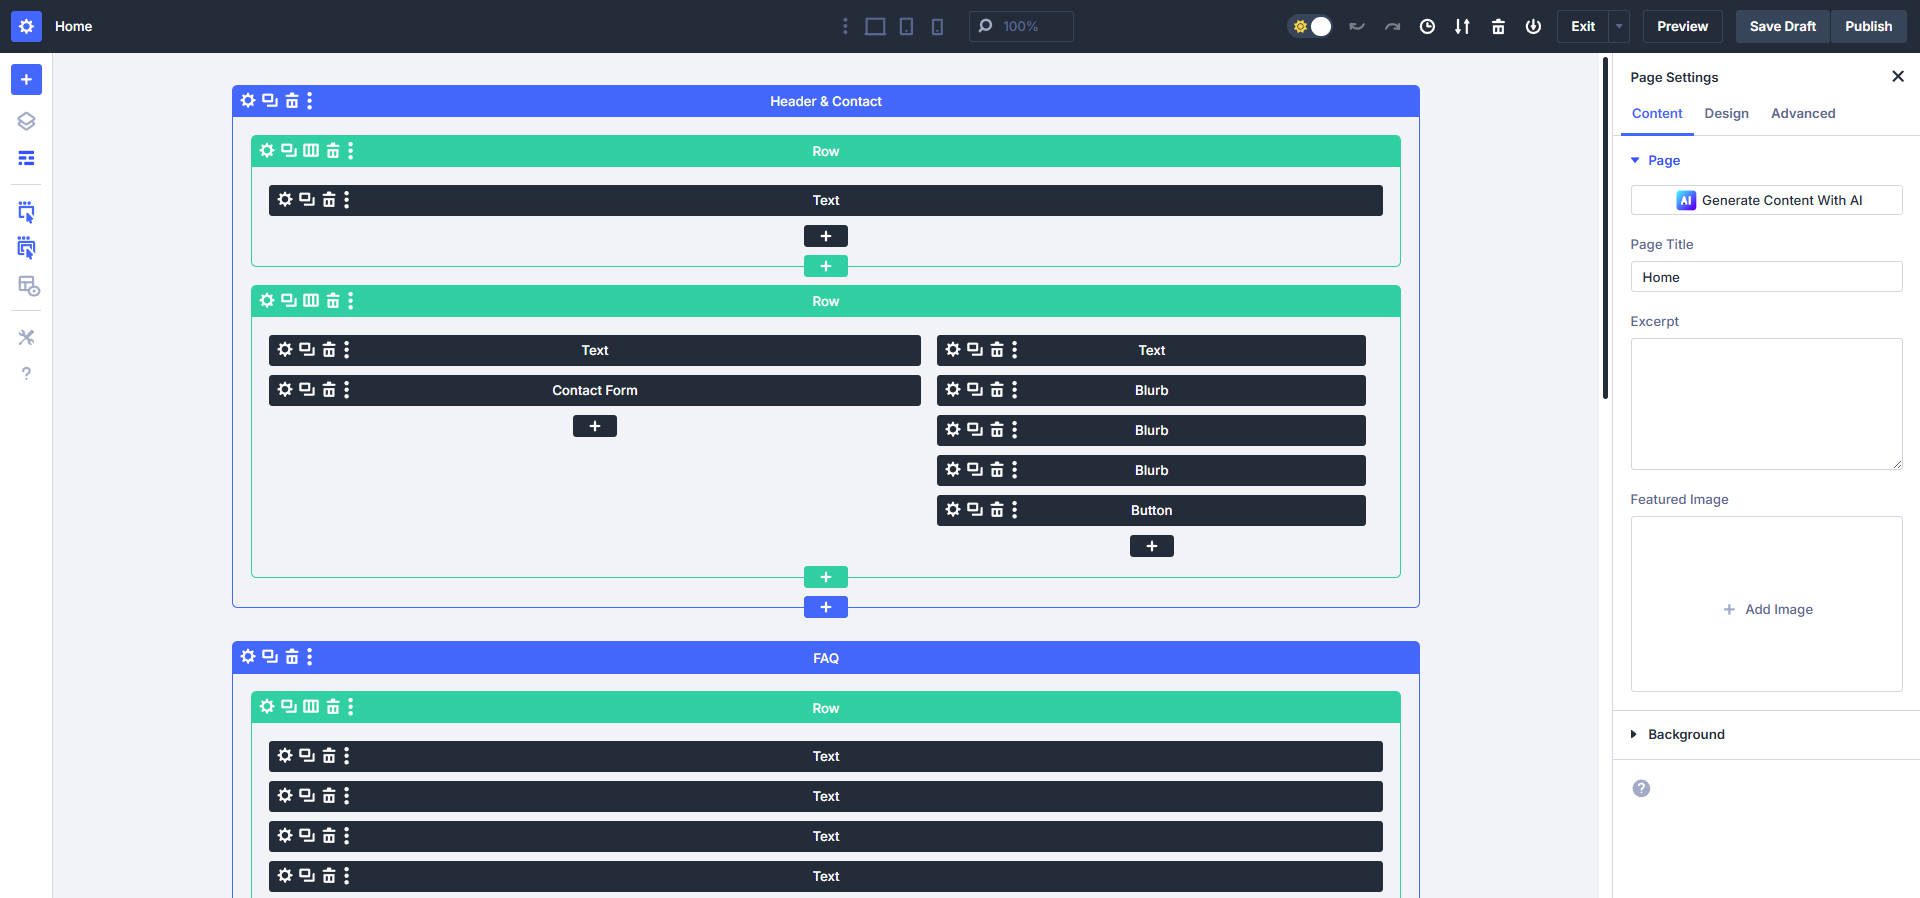Viewport: 1920px width, 898px height.
Task: Click the Page Title input field
Action: [1766, 277]
